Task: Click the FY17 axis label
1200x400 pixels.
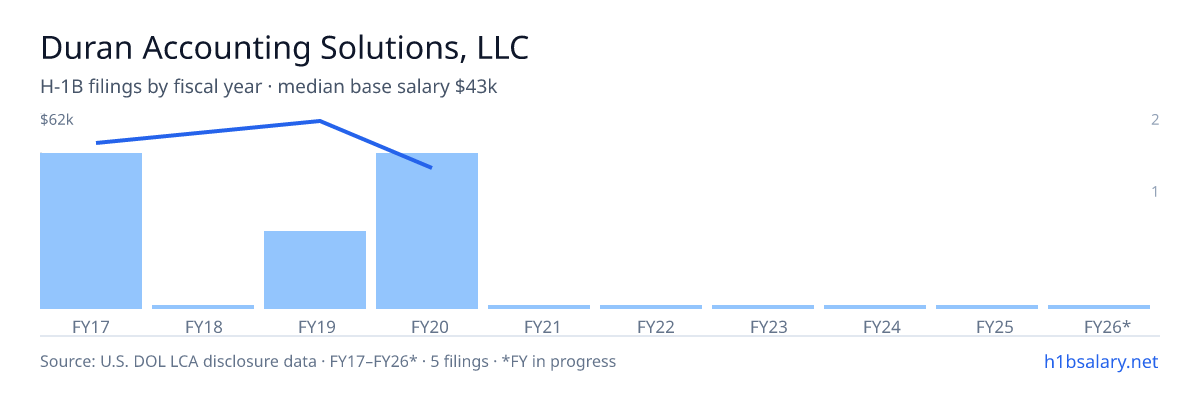Action: (x=91, y=326)
